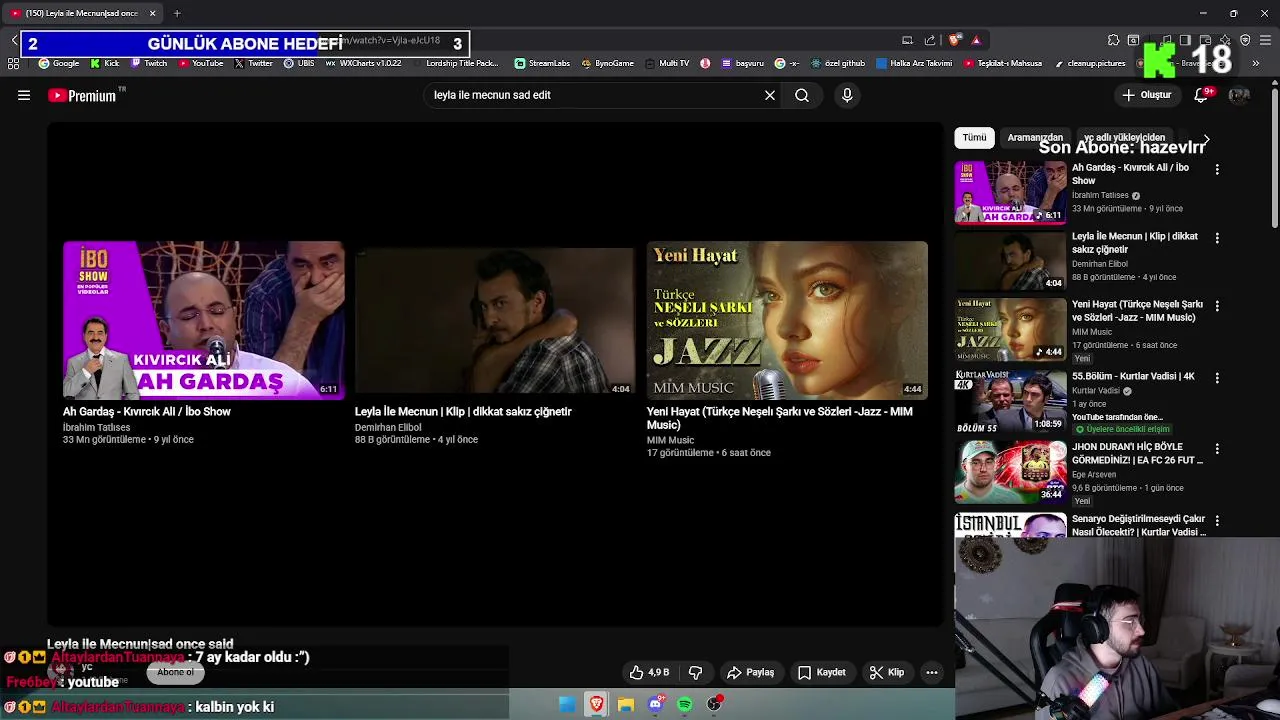Image resolution: width=1280 pixels, height=720 pixels.
Task: Start voice search with the microphone
Action: (847, 95)
